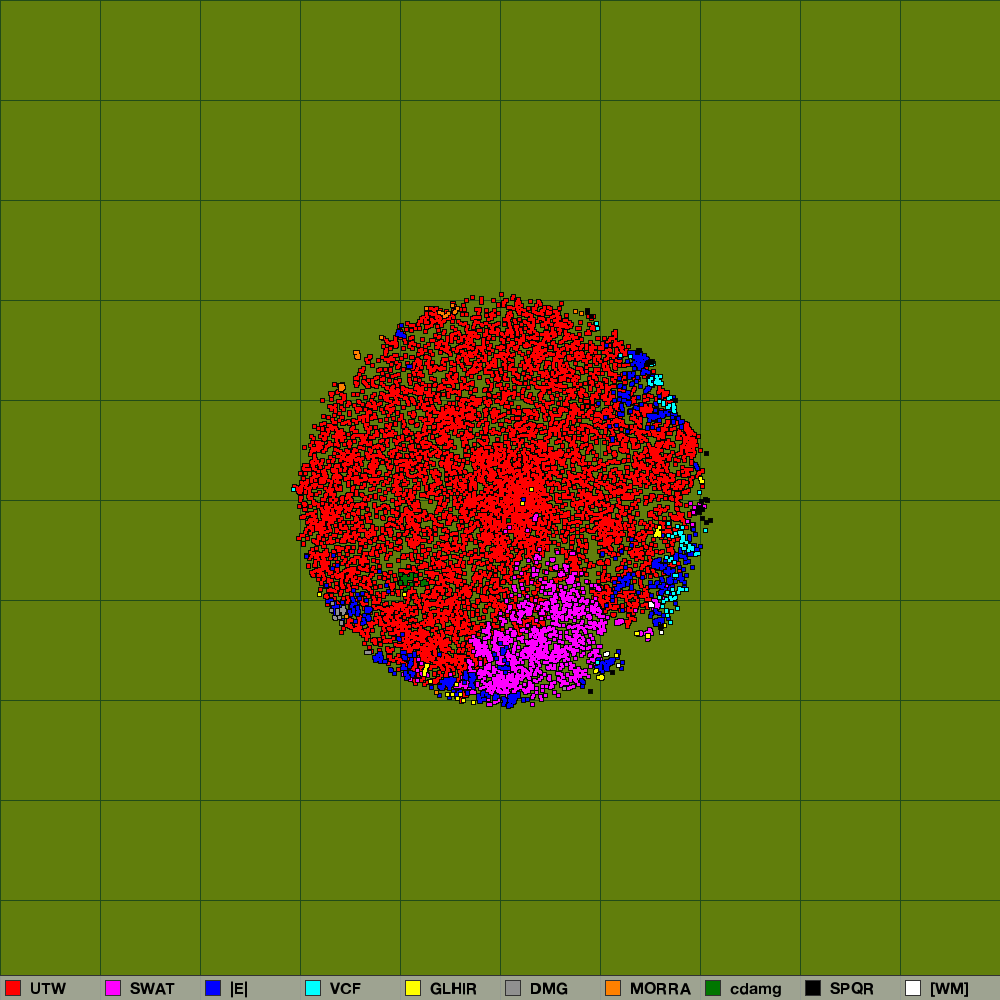Click the white [WM] legend swatch
This screenshot has height=1000, width=1000.
coord(913,988)
